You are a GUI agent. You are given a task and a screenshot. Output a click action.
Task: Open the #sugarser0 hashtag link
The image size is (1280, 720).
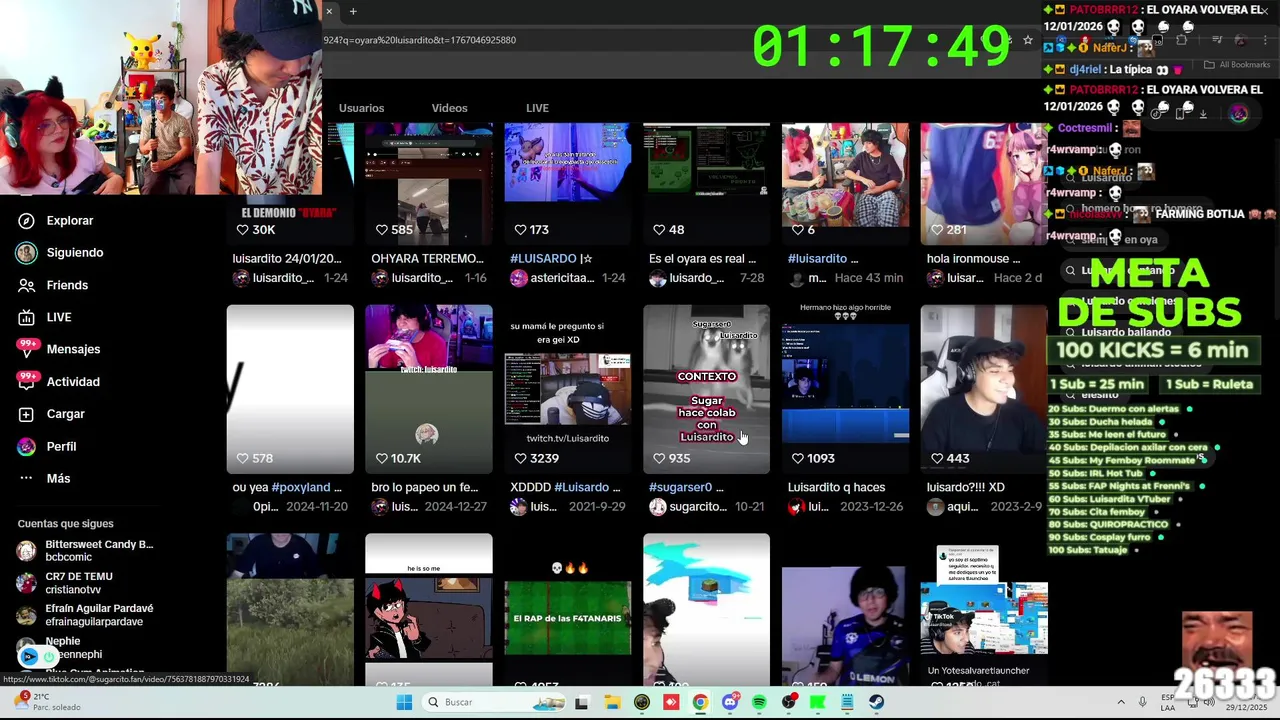680,488
